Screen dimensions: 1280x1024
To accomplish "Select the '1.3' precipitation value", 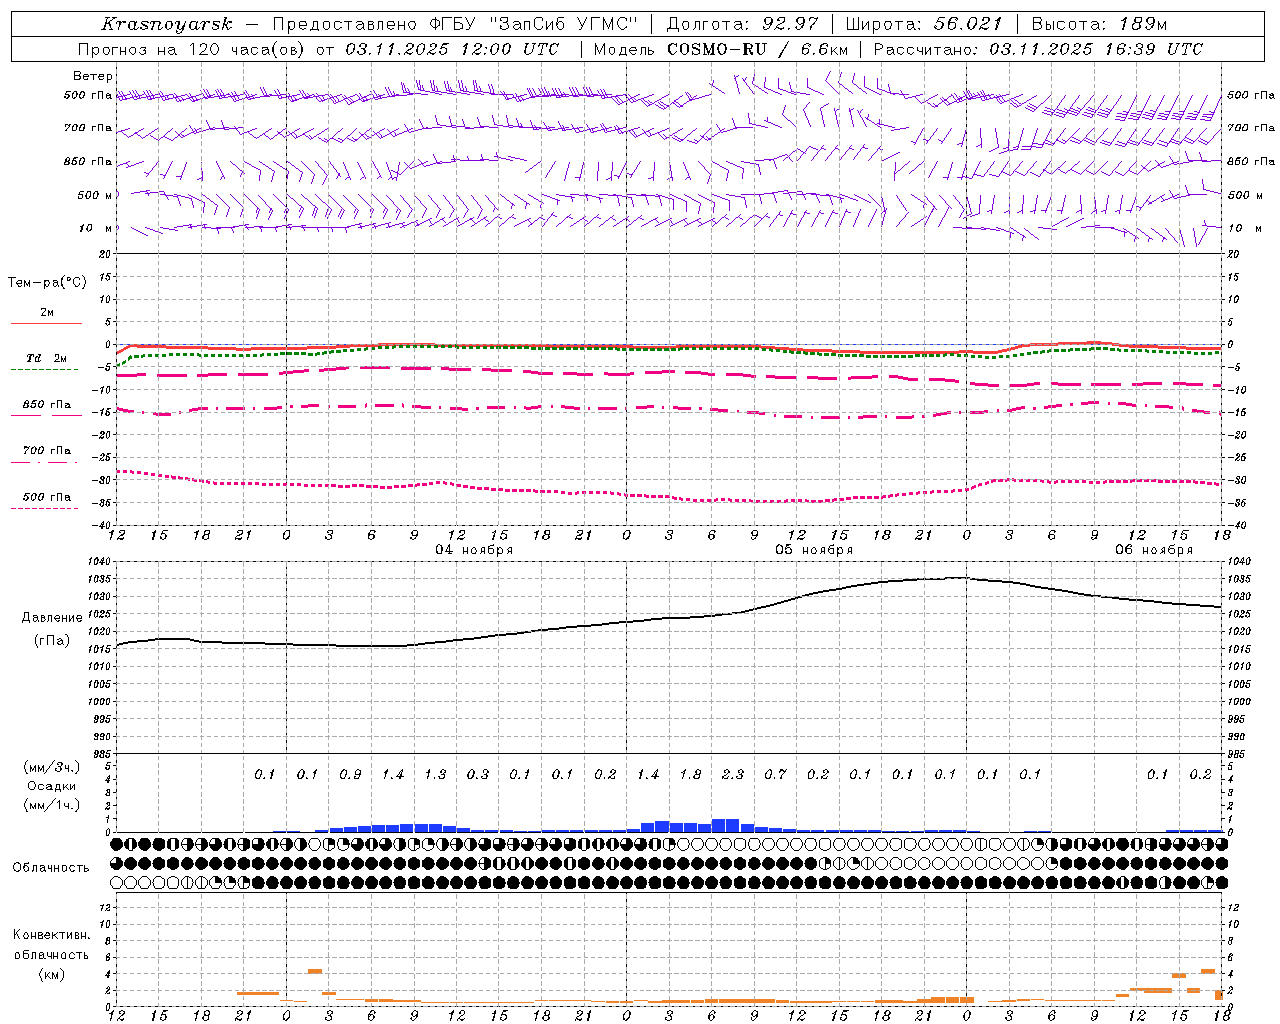I will pyautogui.click(x=435, y=774).
